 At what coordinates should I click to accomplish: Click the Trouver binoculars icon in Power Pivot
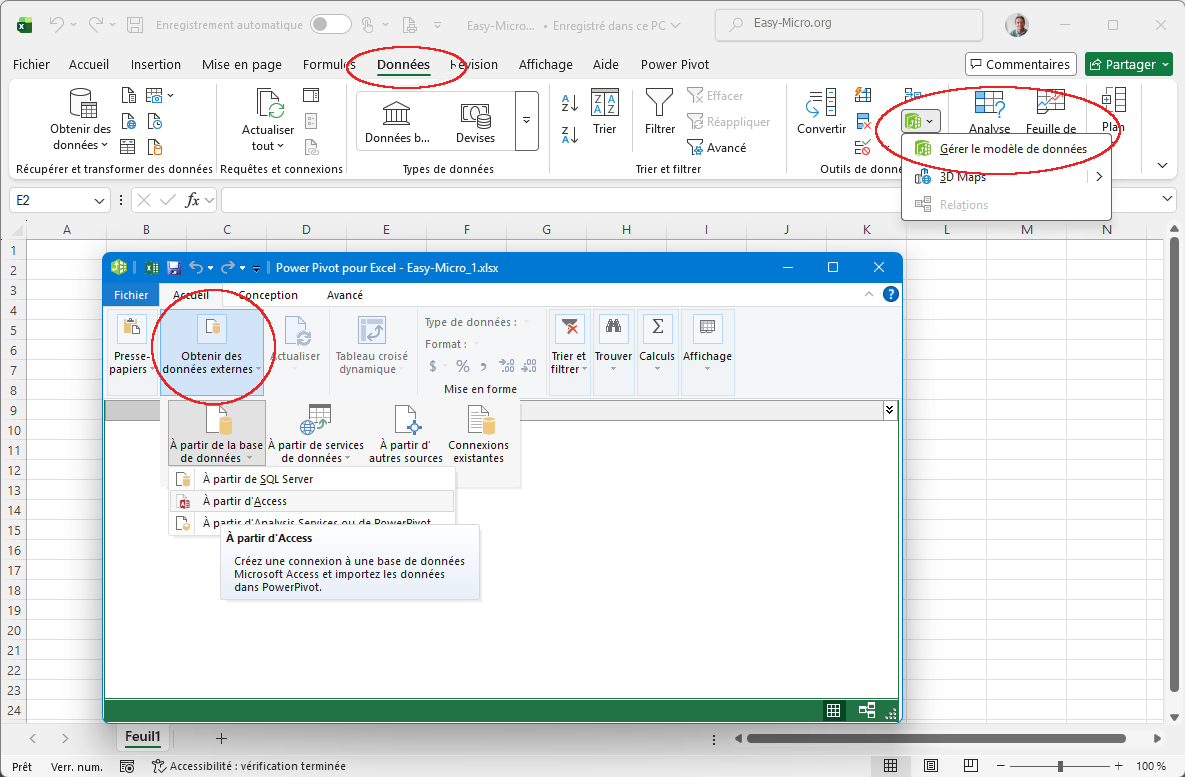point(613,328)
